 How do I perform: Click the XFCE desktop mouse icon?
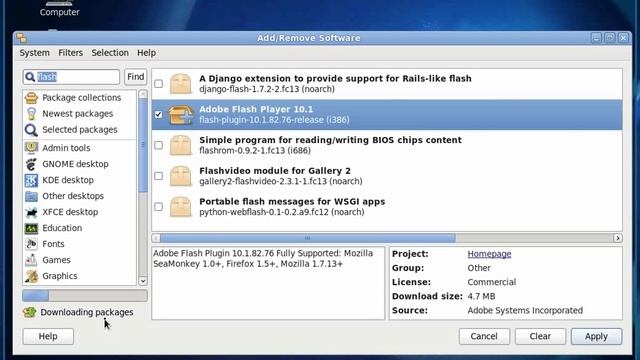point(31,212)
